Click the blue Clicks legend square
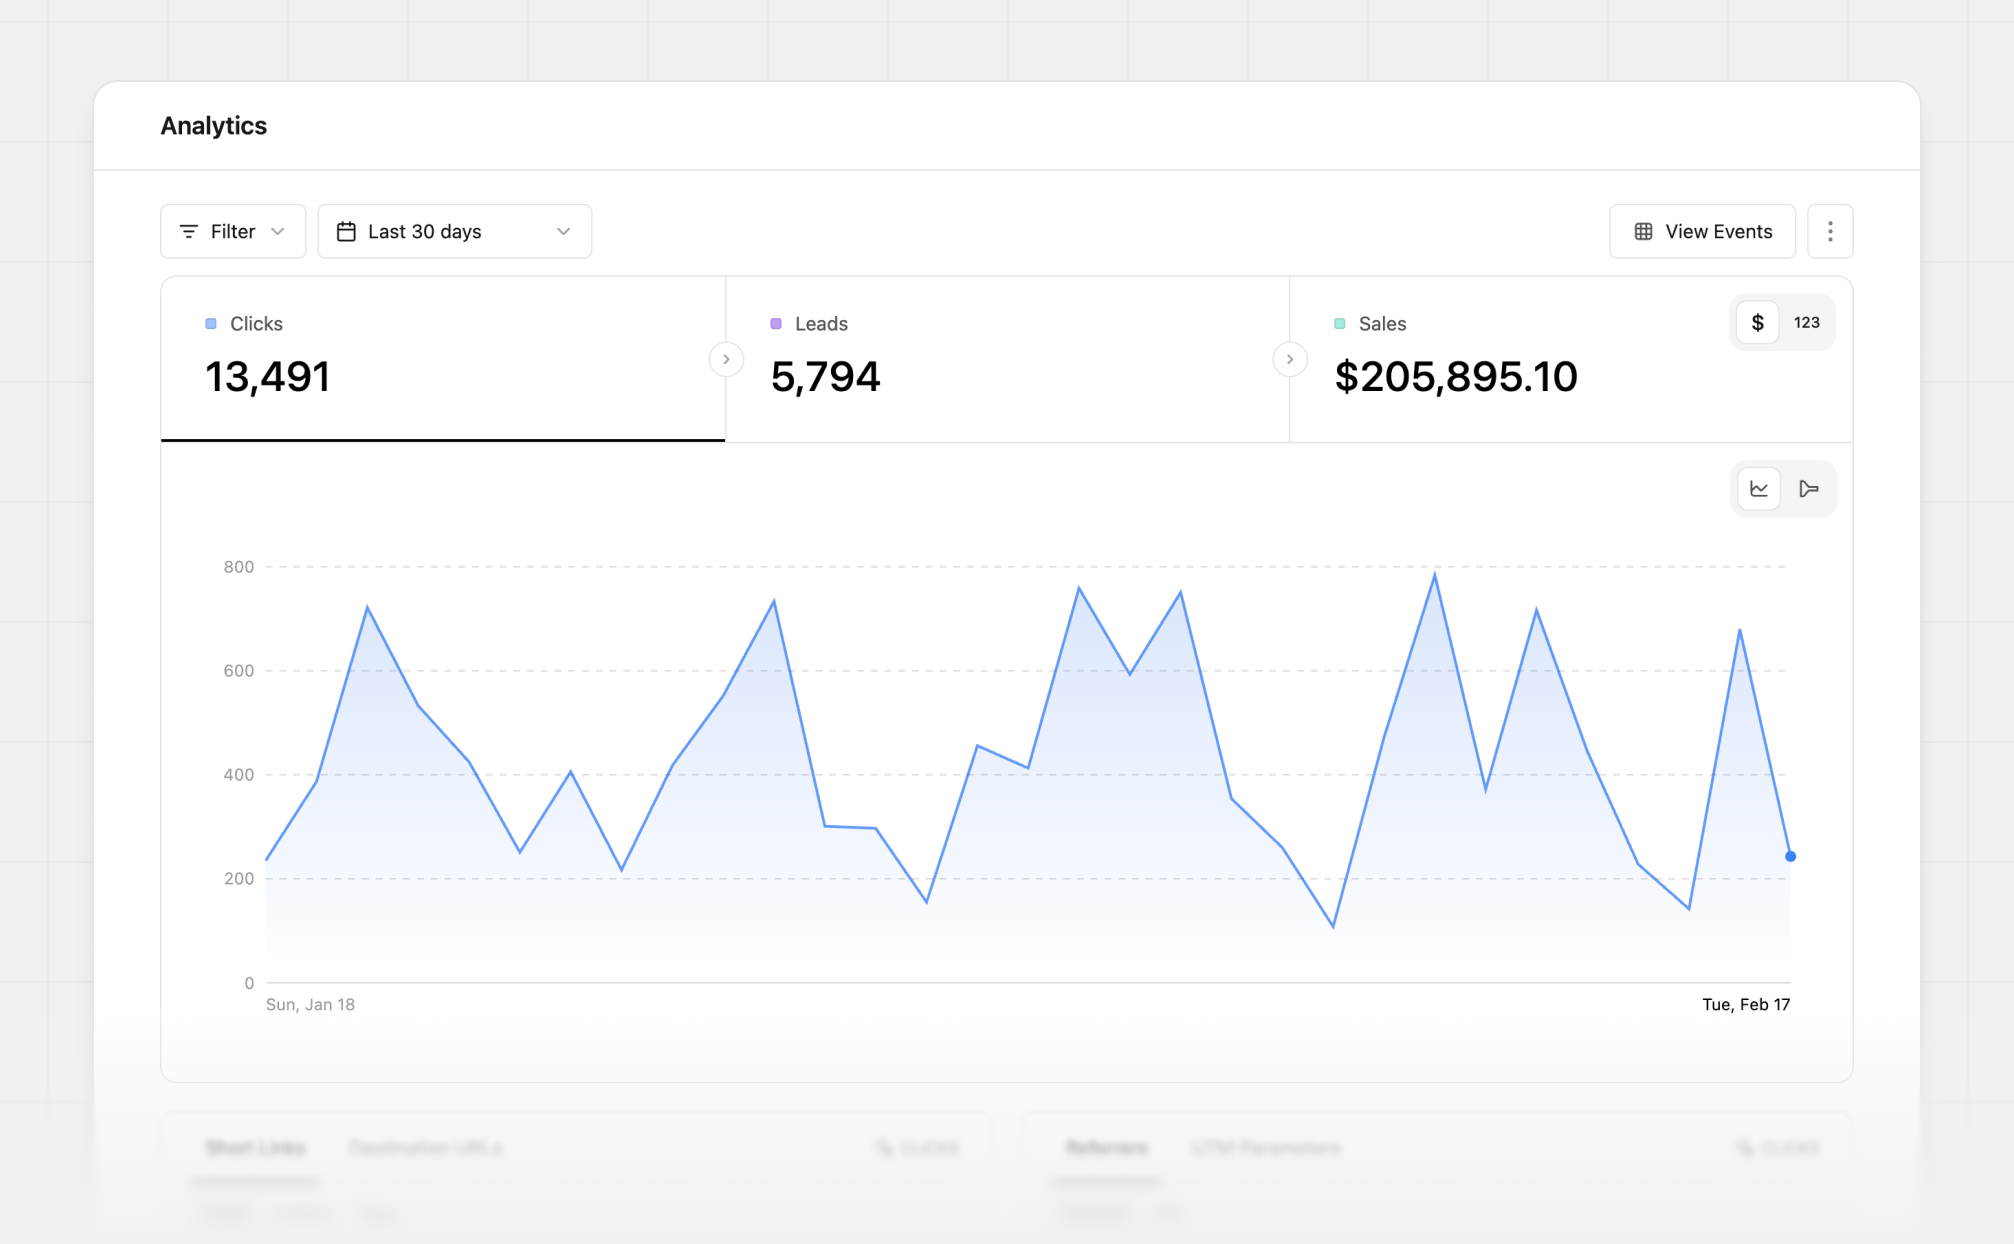Viewport: 2014px width, 1244px height. pos(210,323)
